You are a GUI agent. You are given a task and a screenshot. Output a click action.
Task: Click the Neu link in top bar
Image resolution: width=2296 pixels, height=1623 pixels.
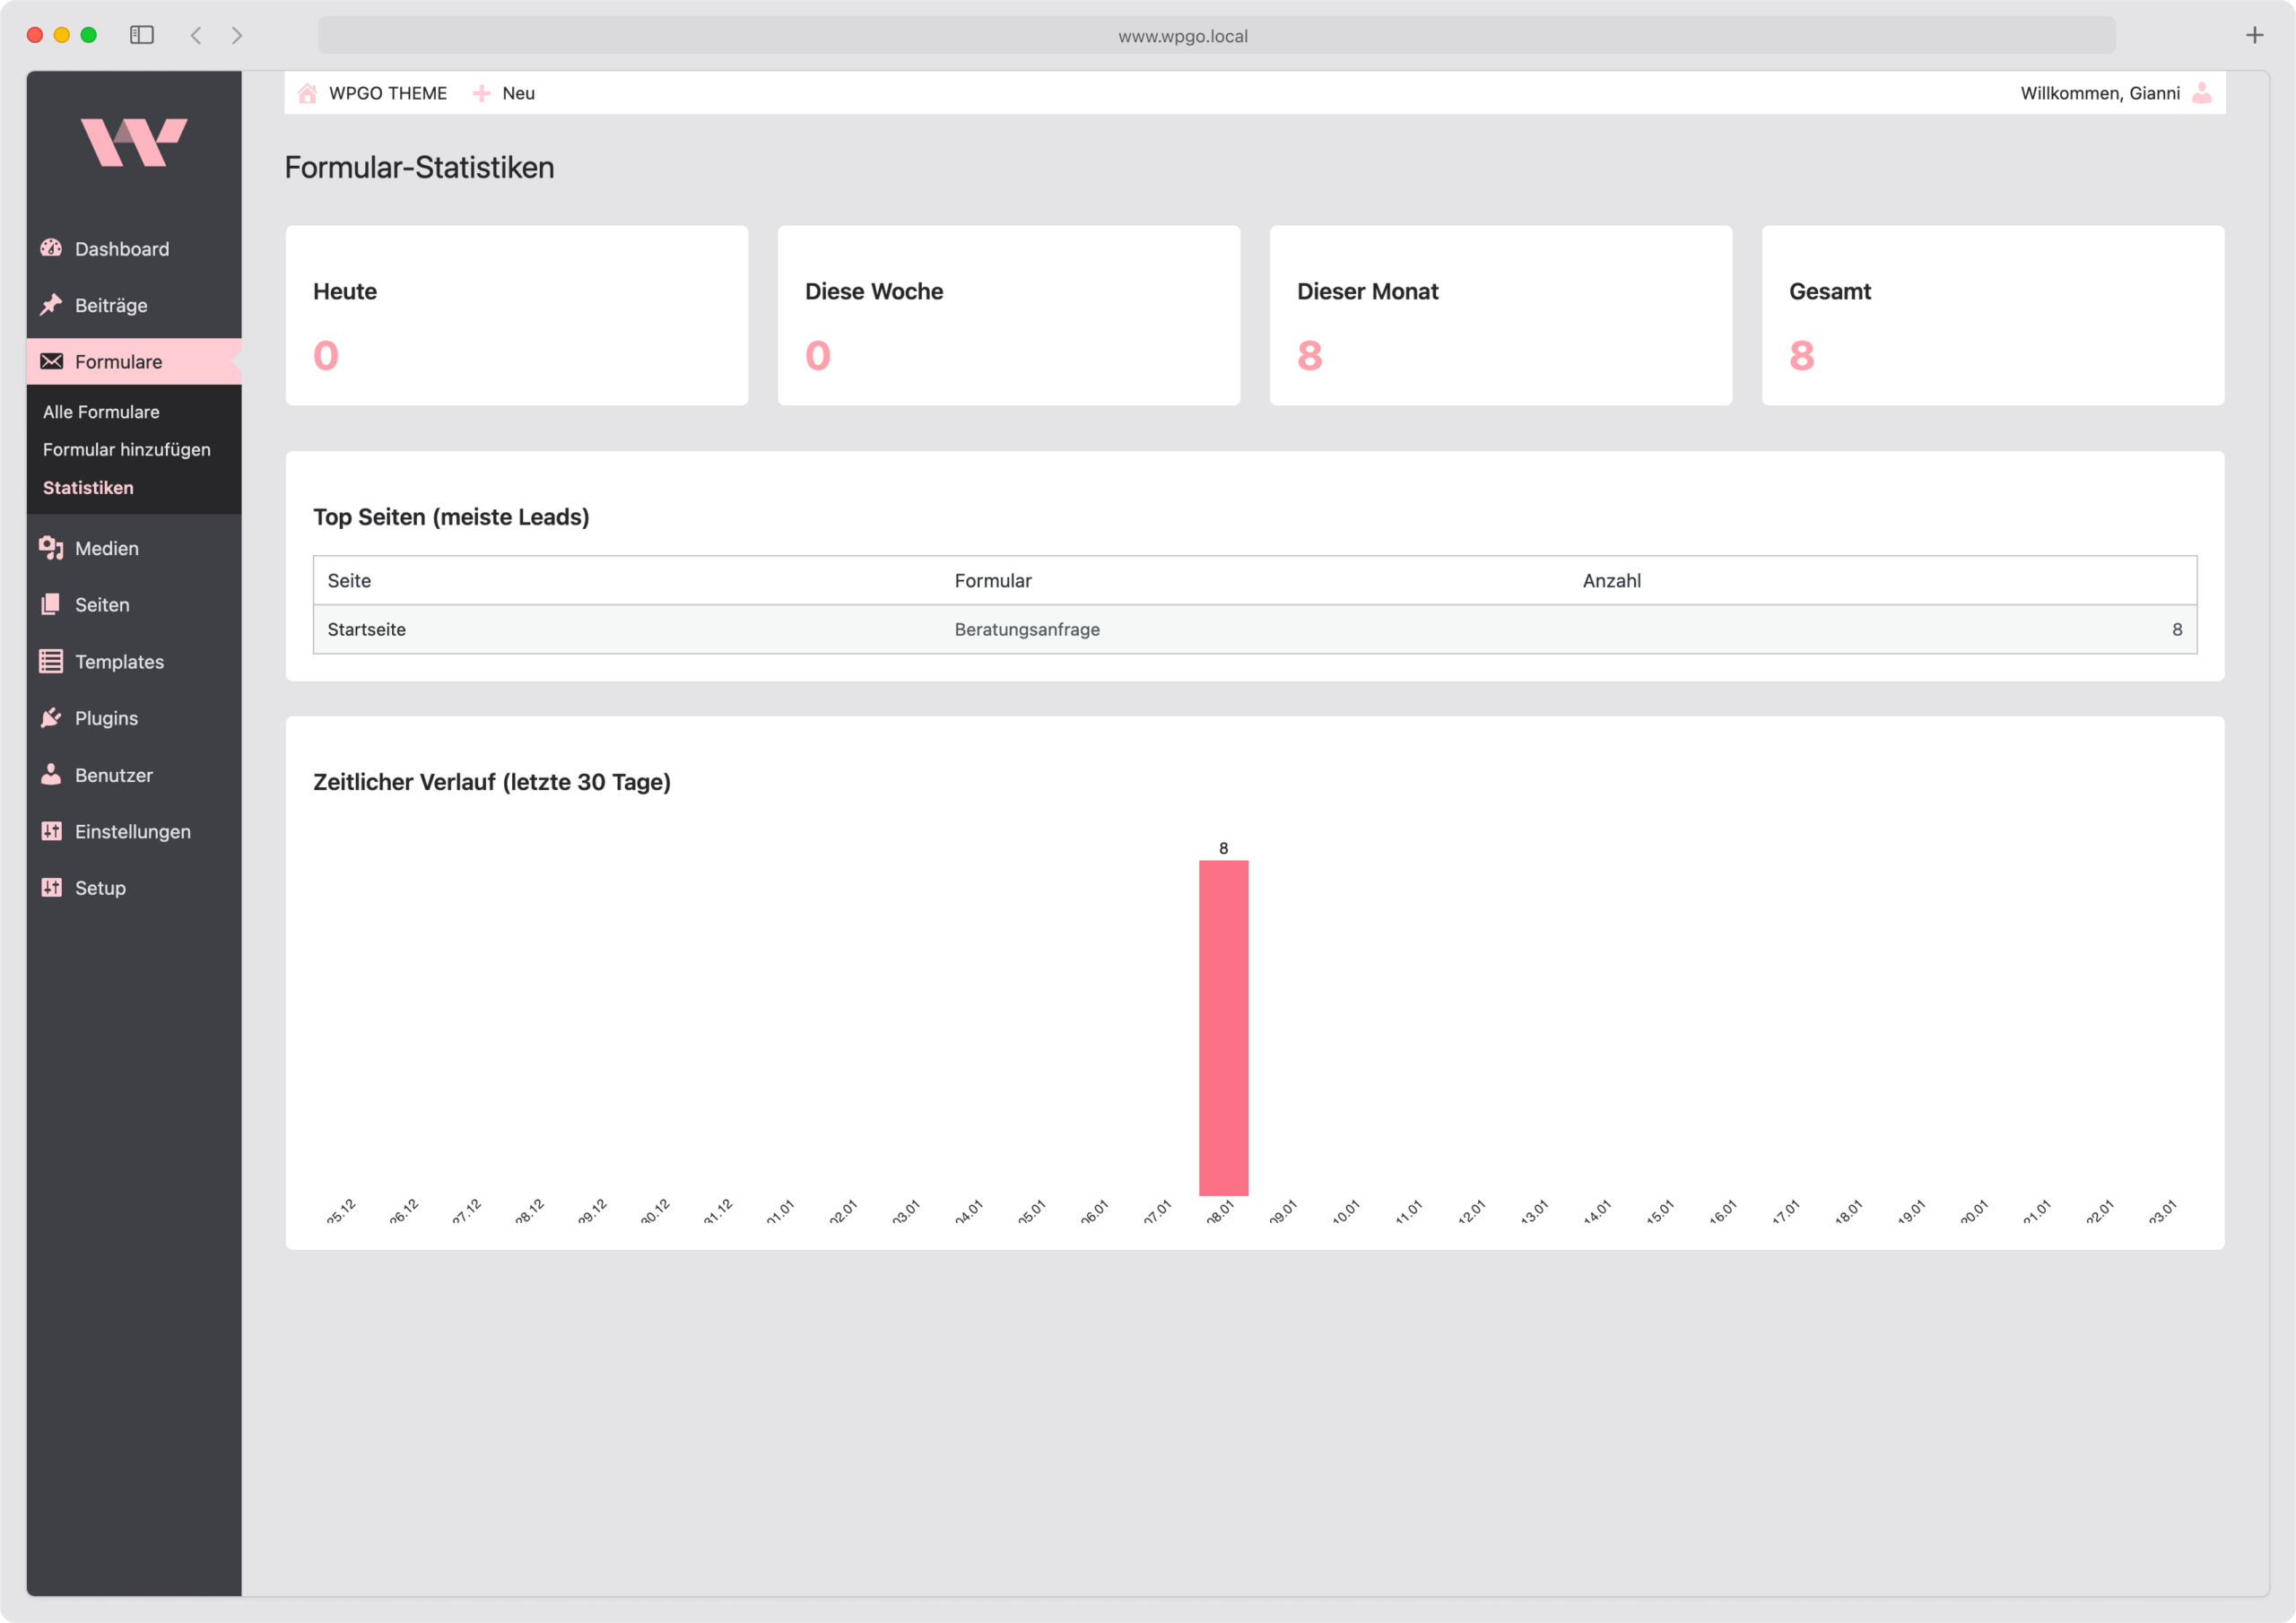[x=518, y=93]
